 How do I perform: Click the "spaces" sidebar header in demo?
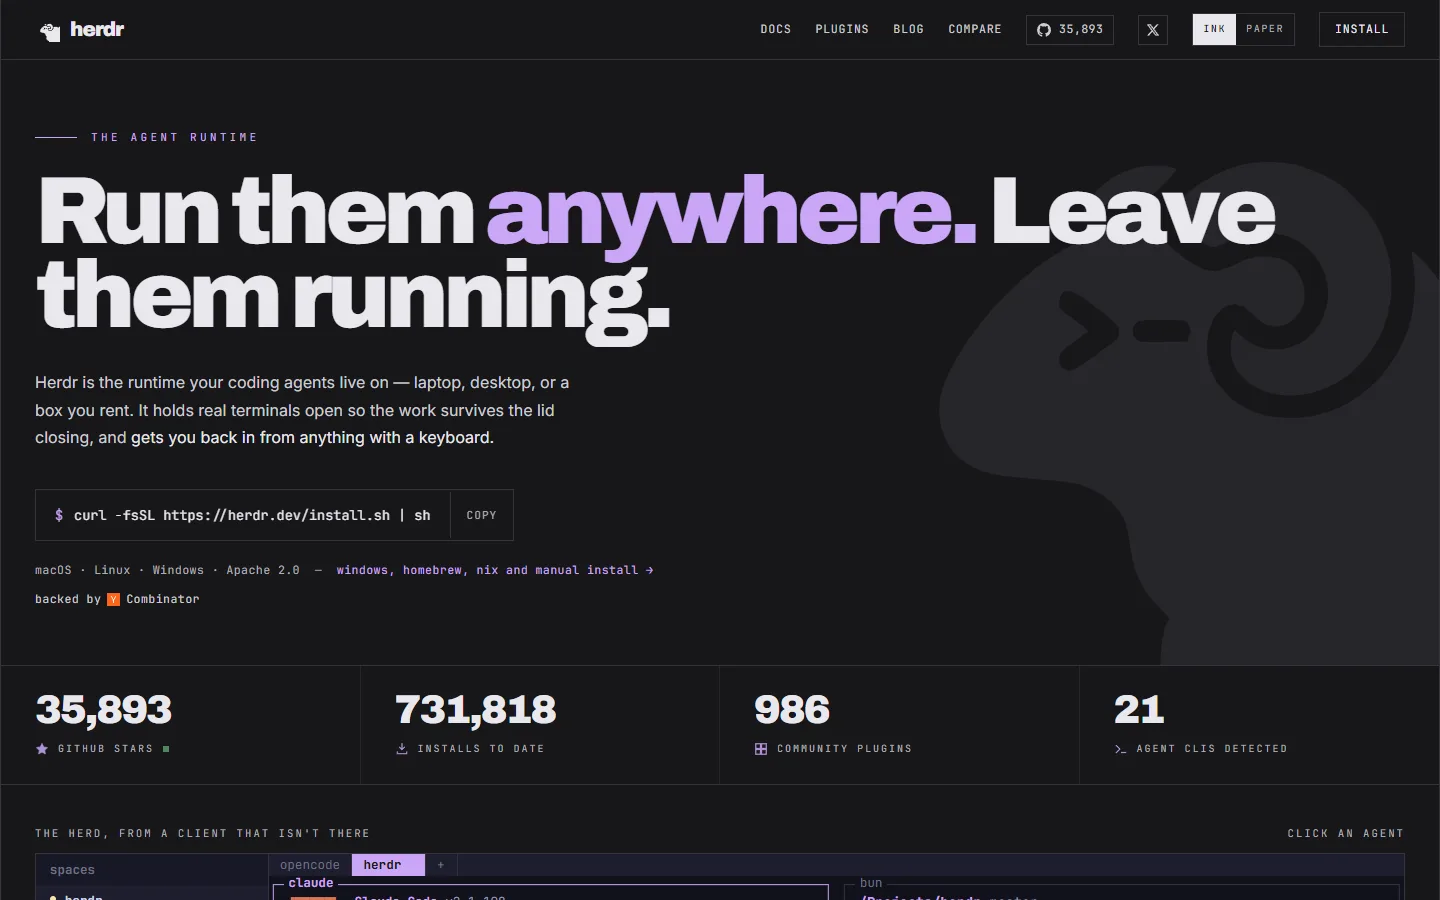(x=72, y=870)
